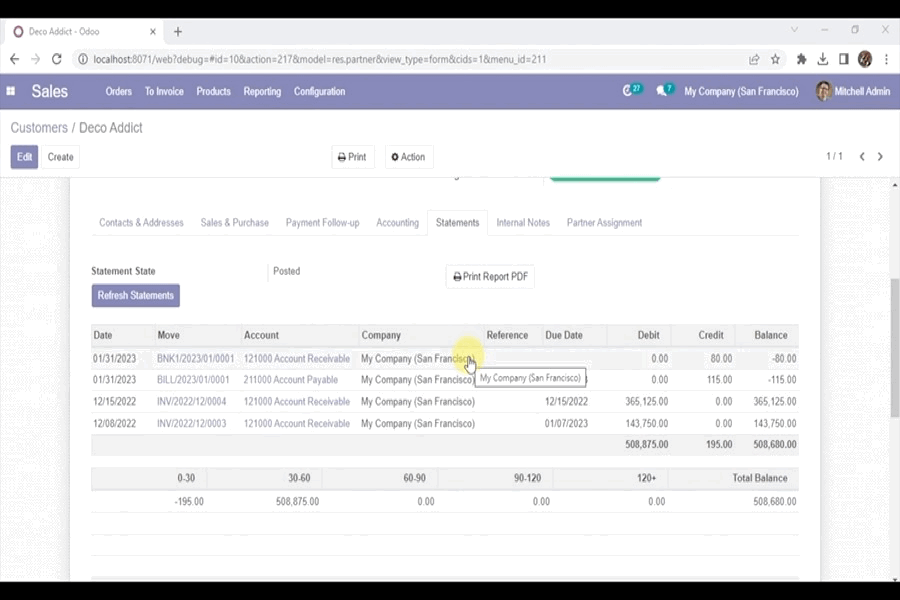Go back to Customers breadcrumb
The height and width of the screenshot is (600, 900).
click(x=39, y=127)
